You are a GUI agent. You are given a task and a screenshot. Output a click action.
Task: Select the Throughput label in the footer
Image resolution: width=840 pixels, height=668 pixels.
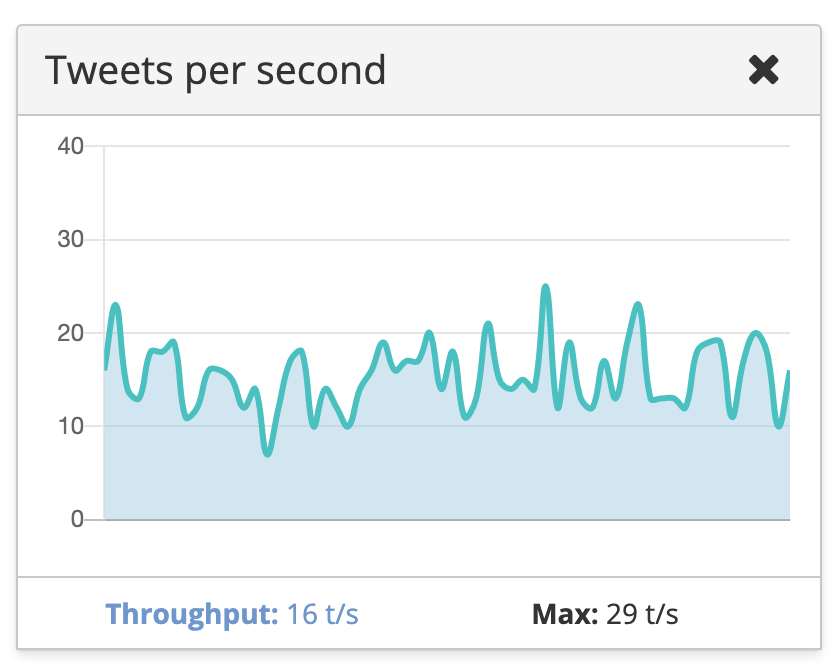click(191, 613)
